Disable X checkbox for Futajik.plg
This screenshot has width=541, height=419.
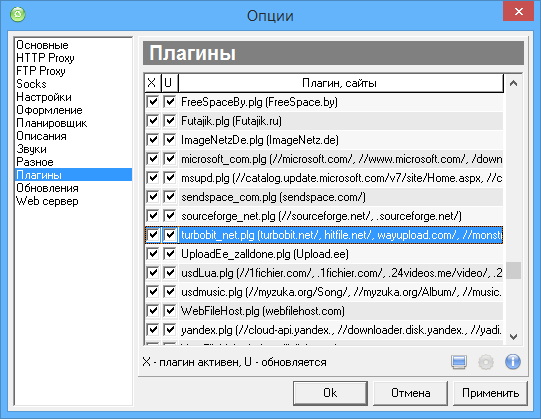point(152,121)
